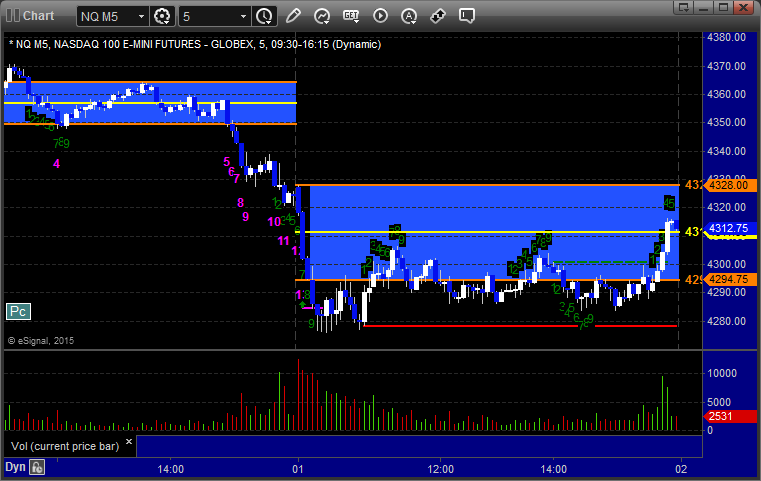Image resolution: width=761 pixels, height=481 pixels.
Task: Click the magenta 4 count label
Action: tap(56, 164)
